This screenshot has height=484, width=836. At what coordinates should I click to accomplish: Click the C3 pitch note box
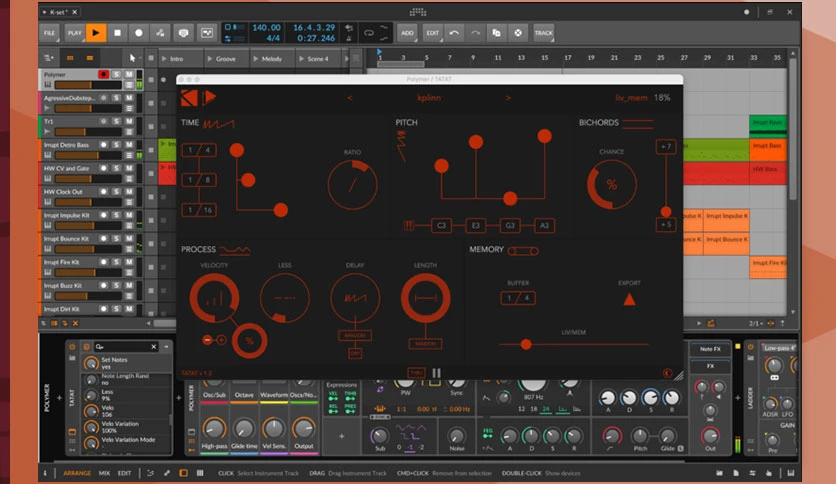click(441, 225)
